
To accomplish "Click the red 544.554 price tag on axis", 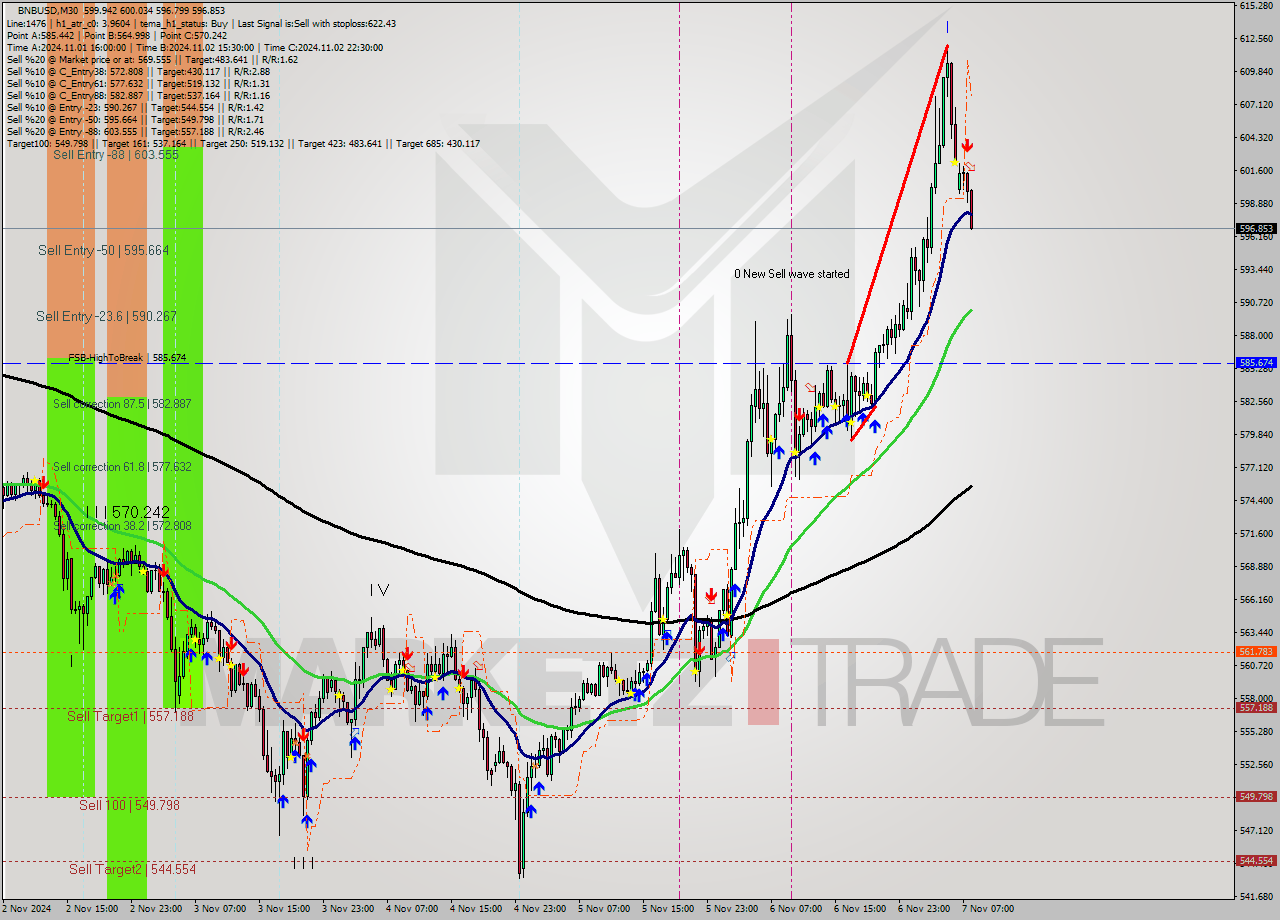I will pos(1256,861).
